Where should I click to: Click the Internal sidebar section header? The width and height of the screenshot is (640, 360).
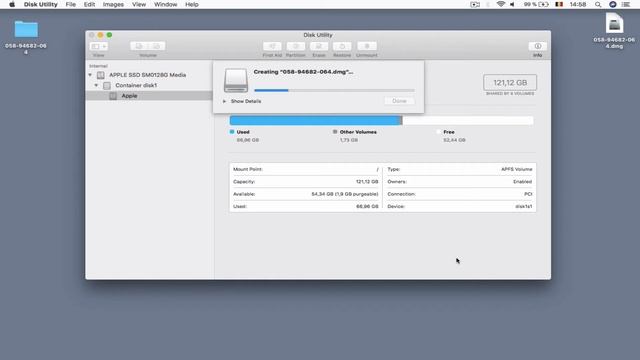point(98,66)
